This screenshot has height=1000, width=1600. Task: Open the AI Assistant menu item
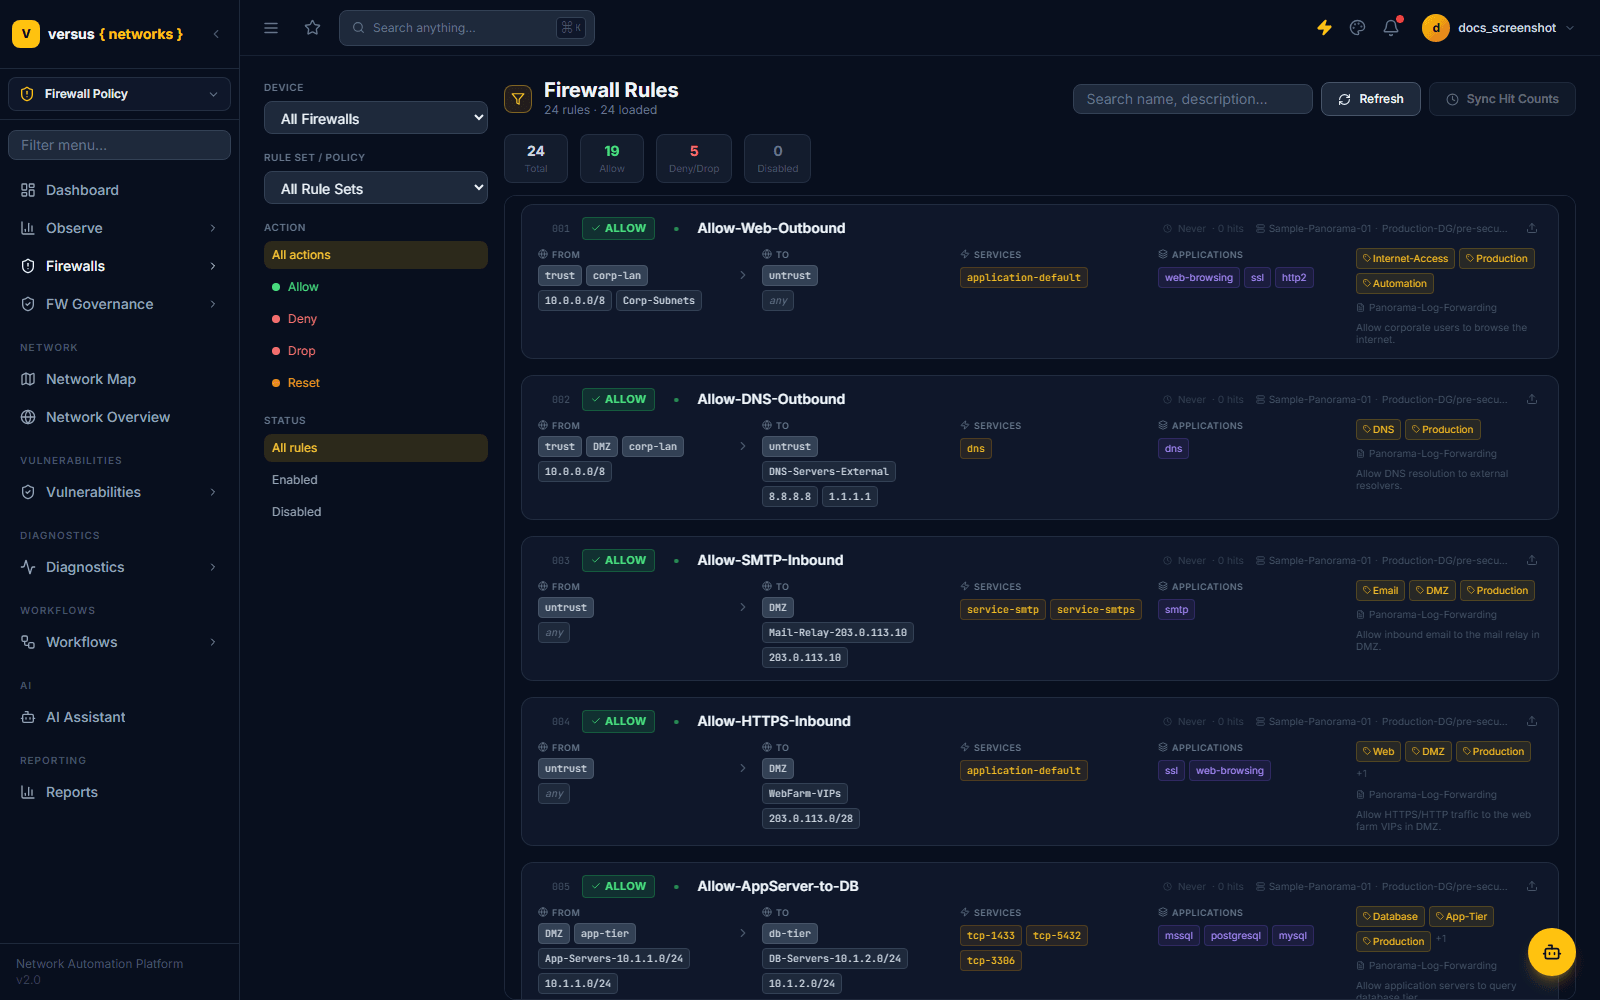coord(119,717)
